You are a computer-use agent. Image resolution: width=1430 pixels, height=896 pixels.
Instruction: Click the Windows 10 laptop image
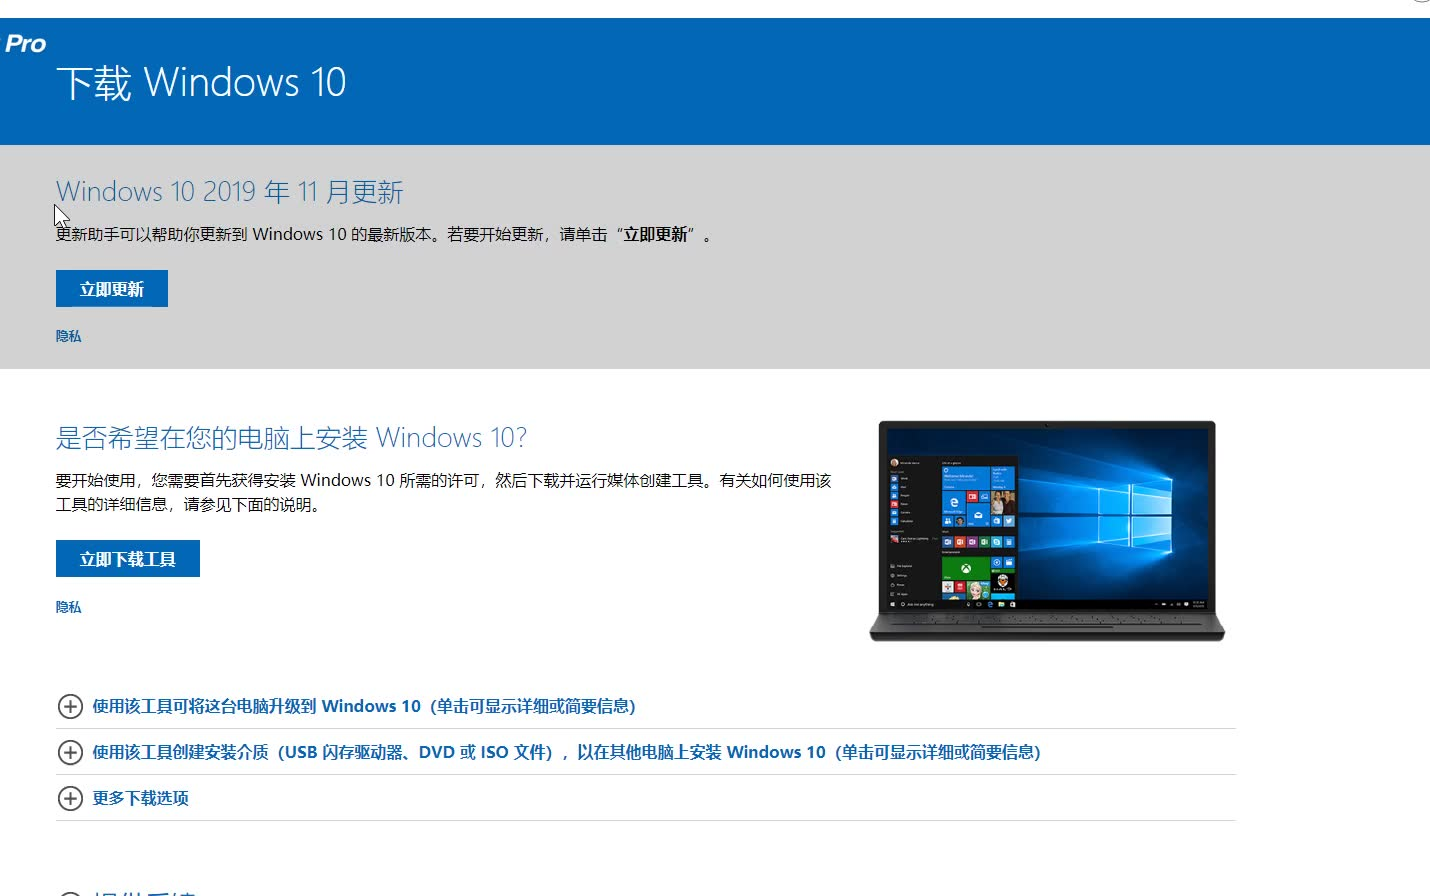tap(1047, 531)
